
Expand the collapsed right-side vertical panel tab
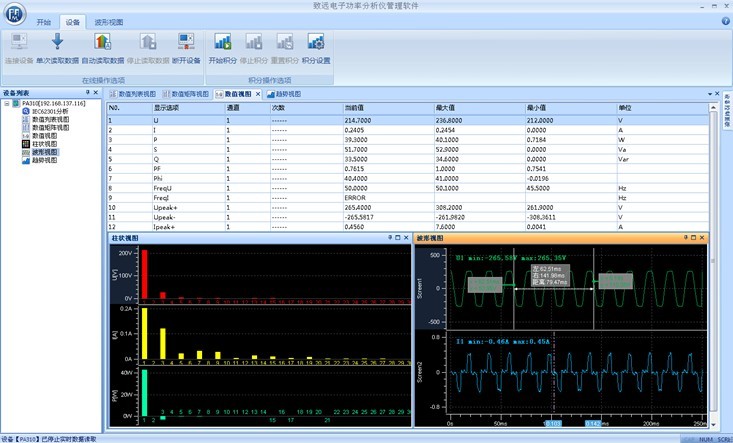(x=727, y=110)
